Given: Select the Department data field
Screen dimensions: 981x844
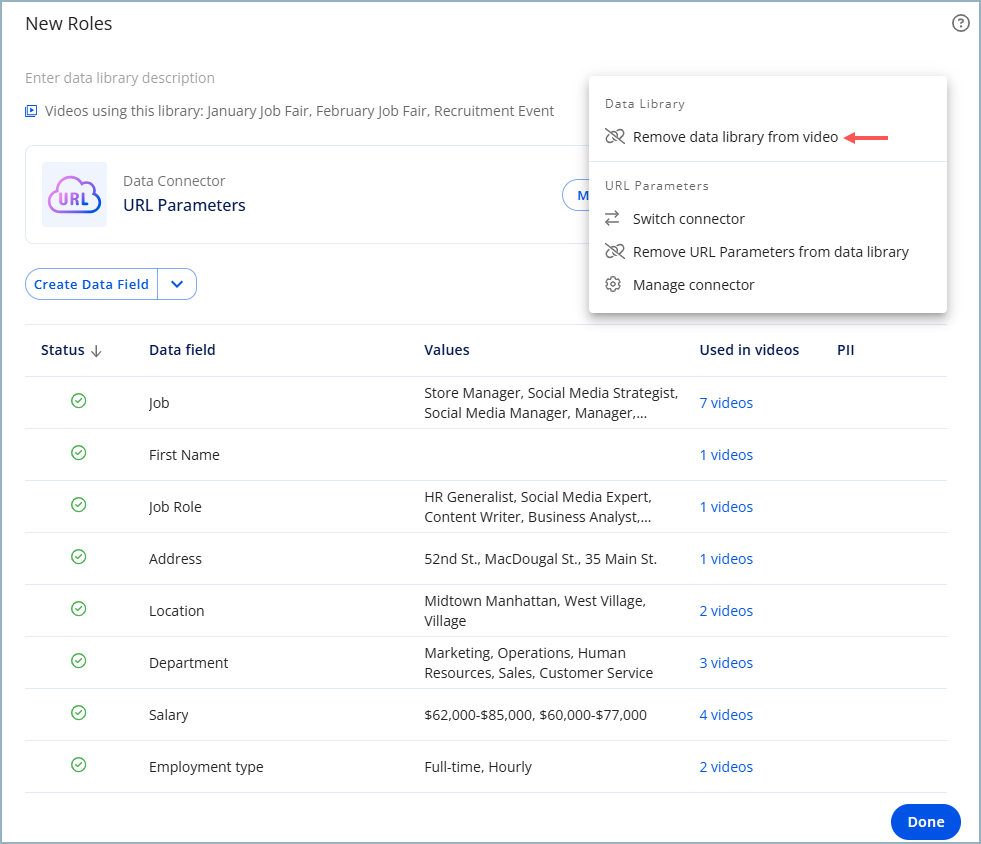Looking at the screenshot, I should click(x=188, y=663).
